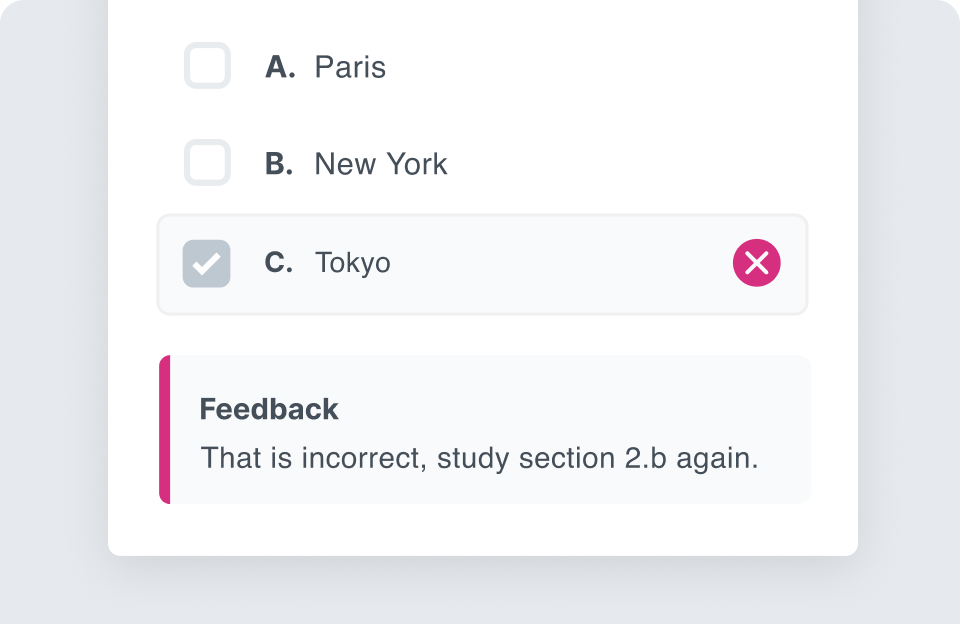Click the Paris option text

point(350,67)
